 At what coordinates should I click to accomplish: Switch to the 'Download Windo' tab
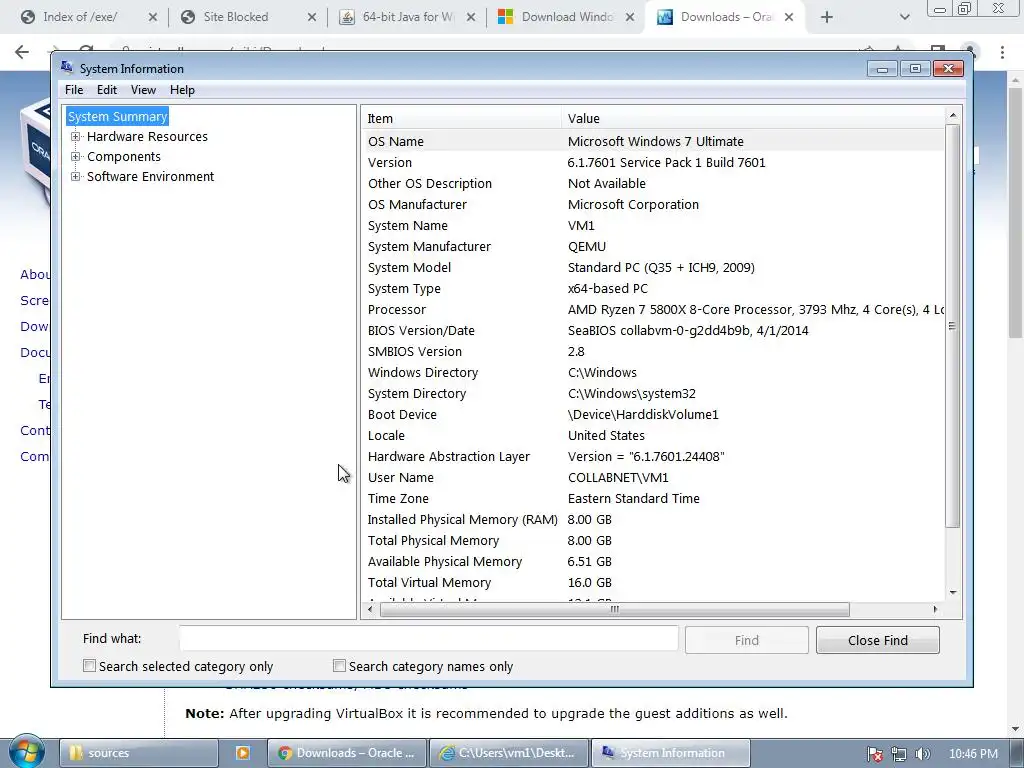(x=567, y=17)
